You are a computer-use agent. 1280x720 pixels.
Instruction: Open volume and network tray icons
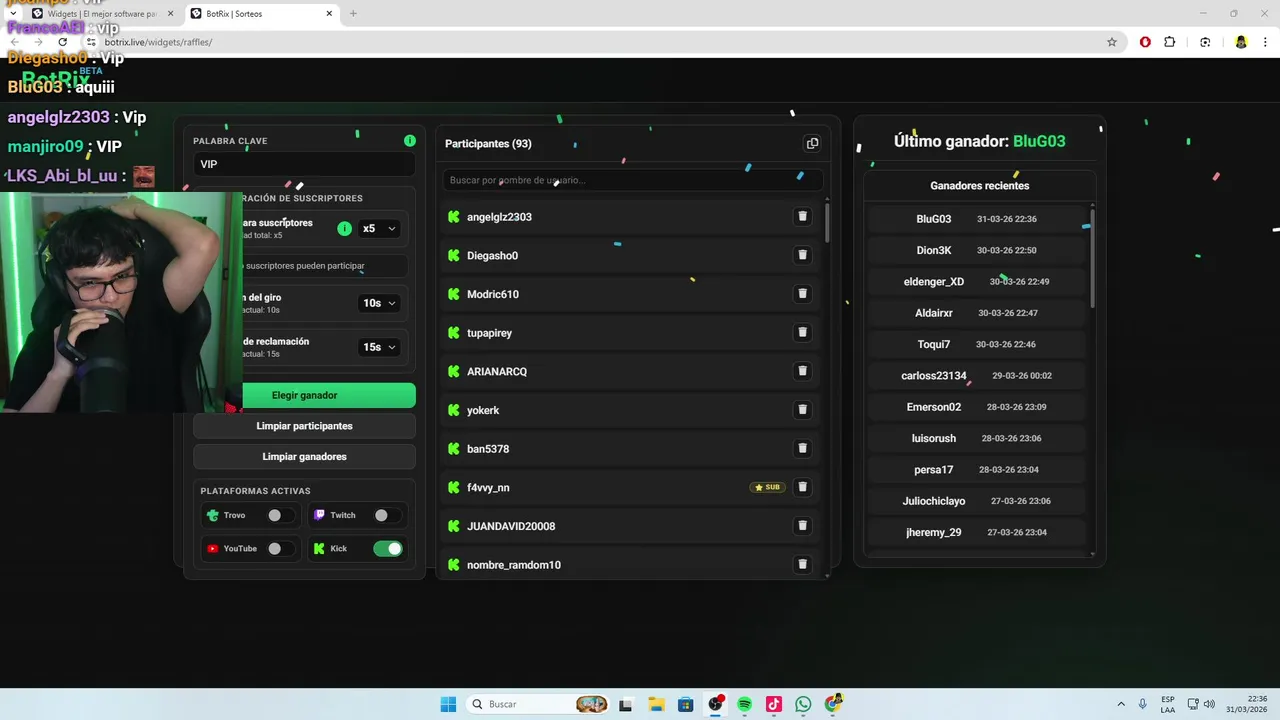(x=1201, y=704)
